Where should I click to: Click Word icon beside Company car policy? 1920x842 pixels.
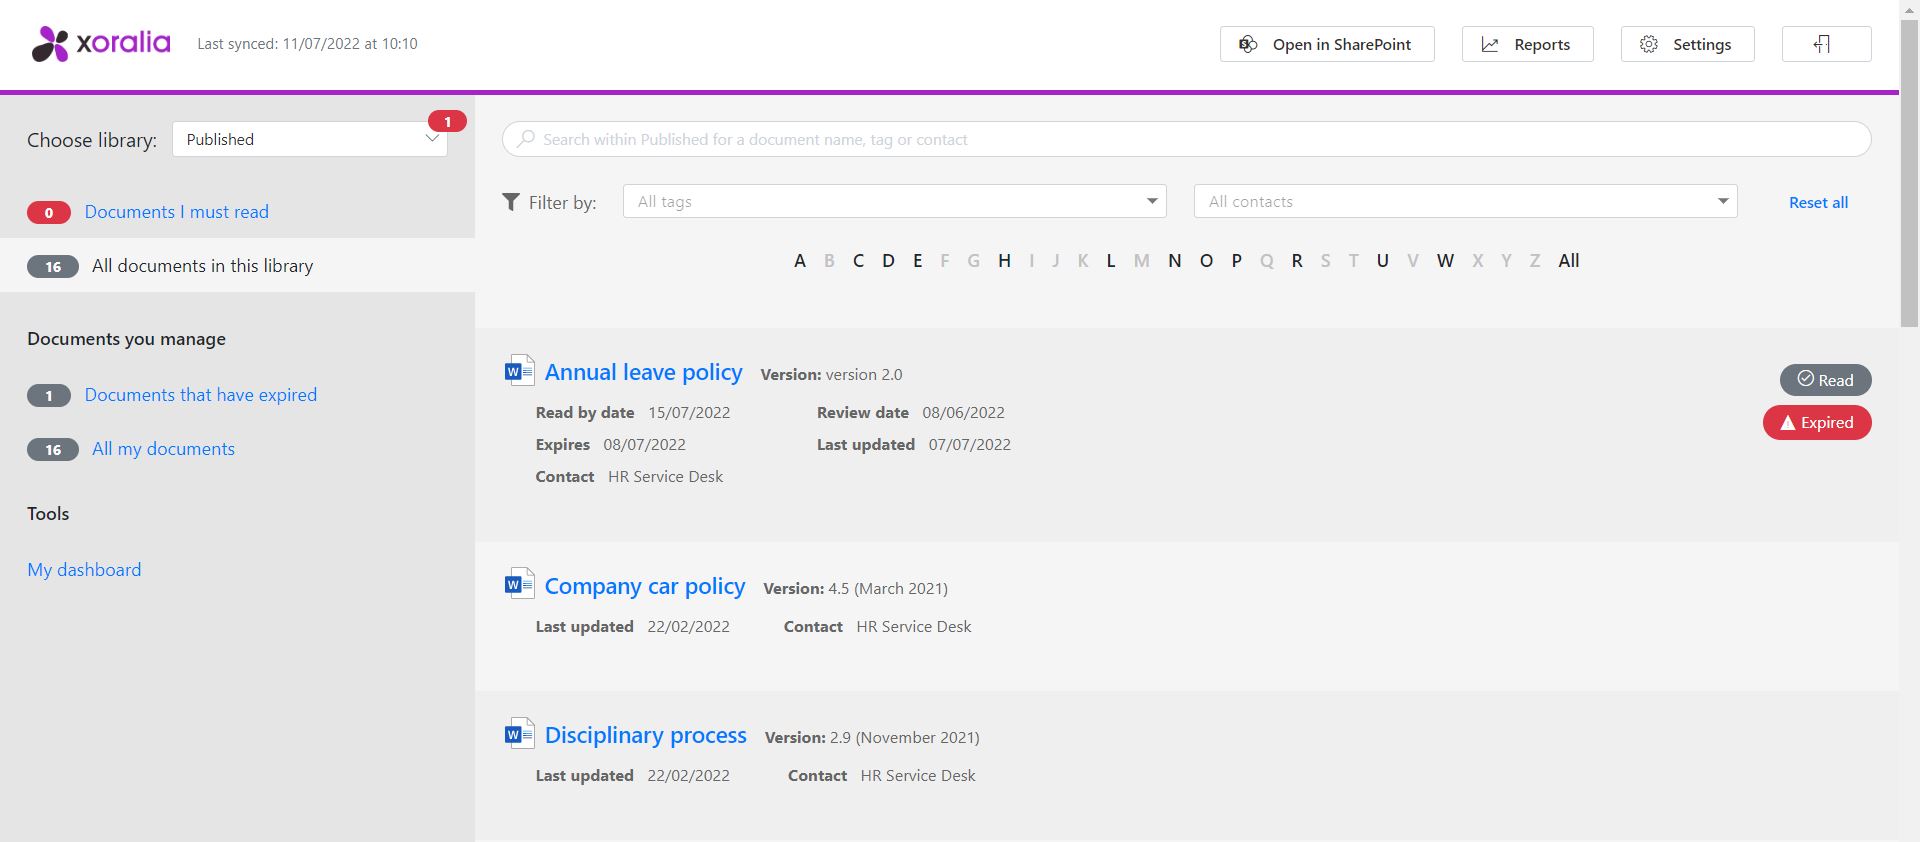(x=519, y=585)
